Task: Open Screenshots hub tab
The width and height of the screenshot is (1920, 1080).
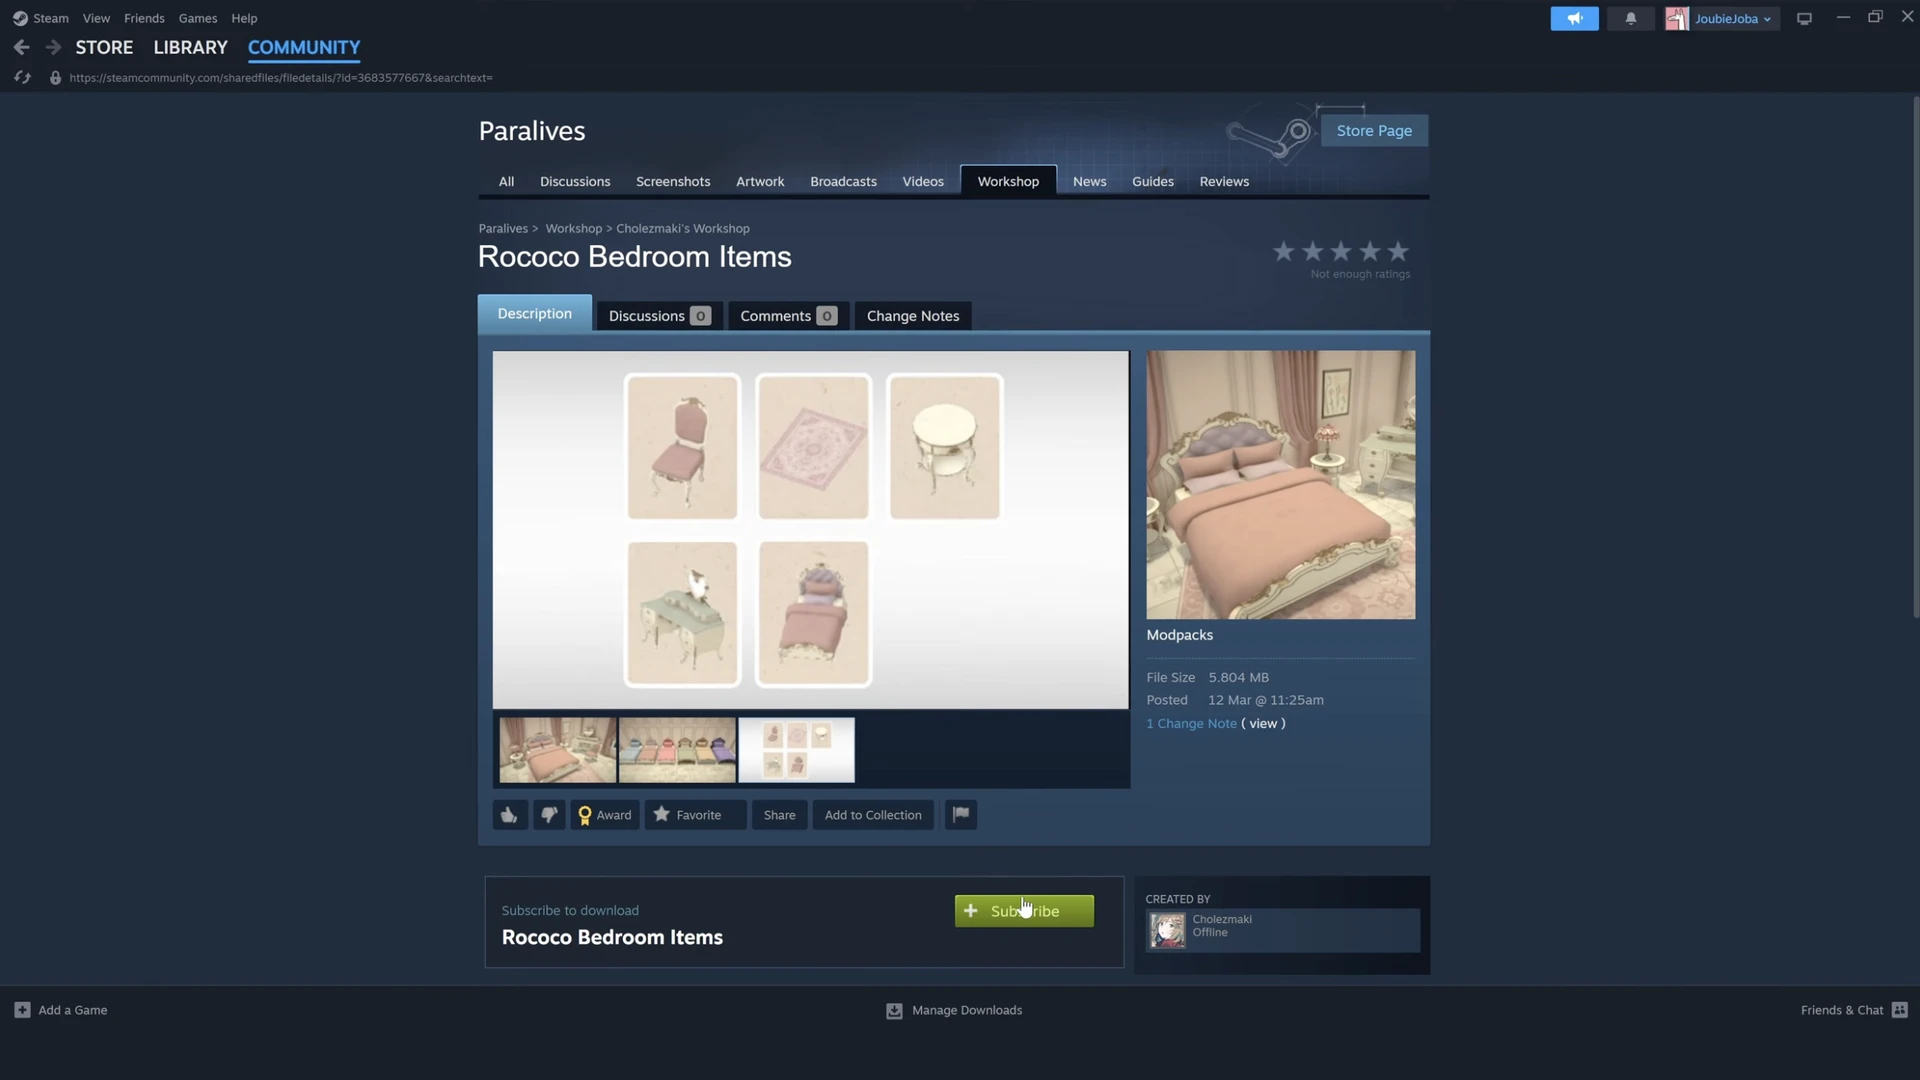Action: point(673,181)
